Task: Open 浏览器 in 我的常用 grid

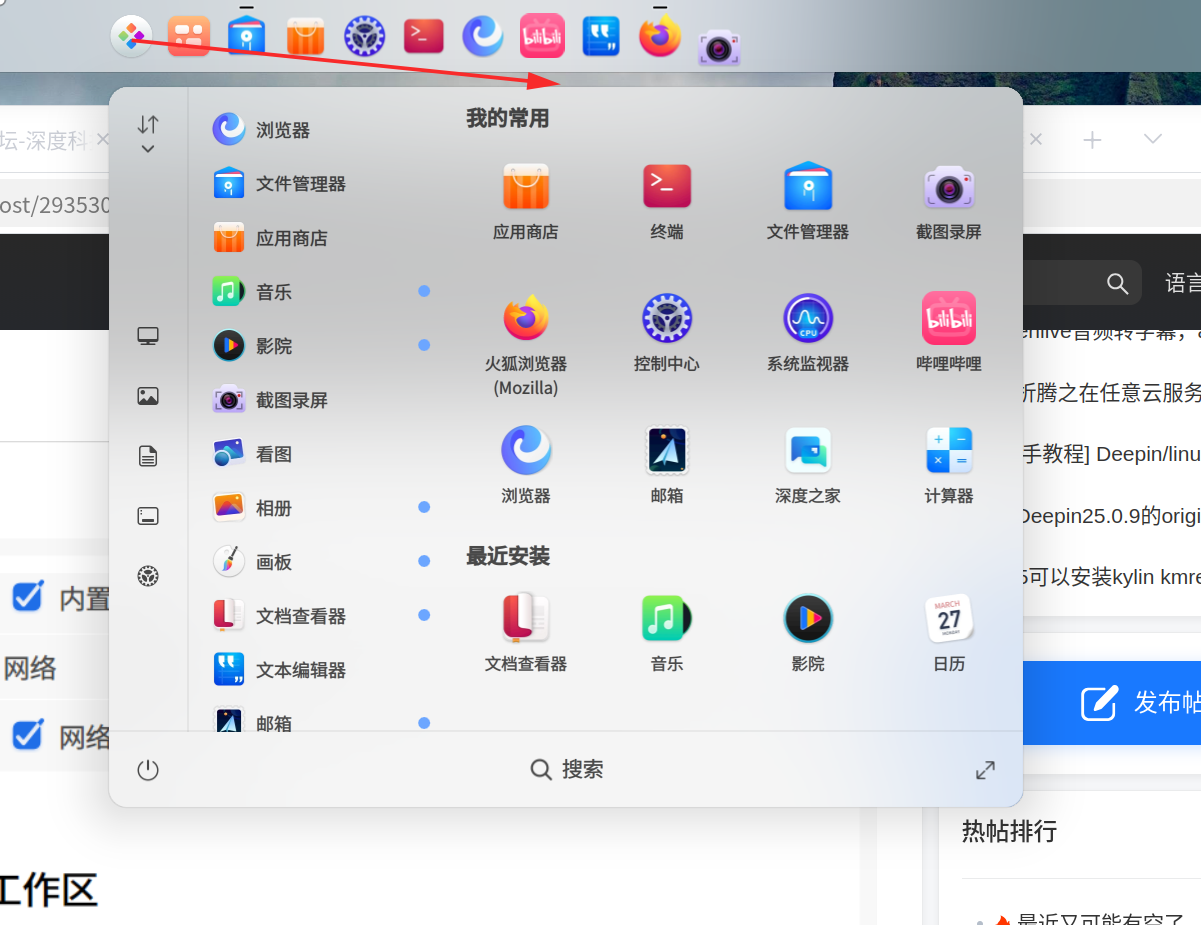Action: (526, 466)
